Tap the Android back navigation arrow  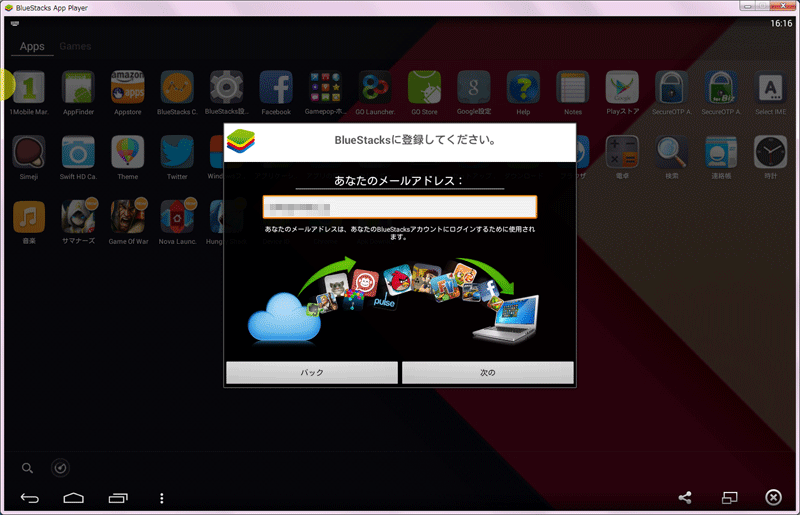[x=30, y=498]
